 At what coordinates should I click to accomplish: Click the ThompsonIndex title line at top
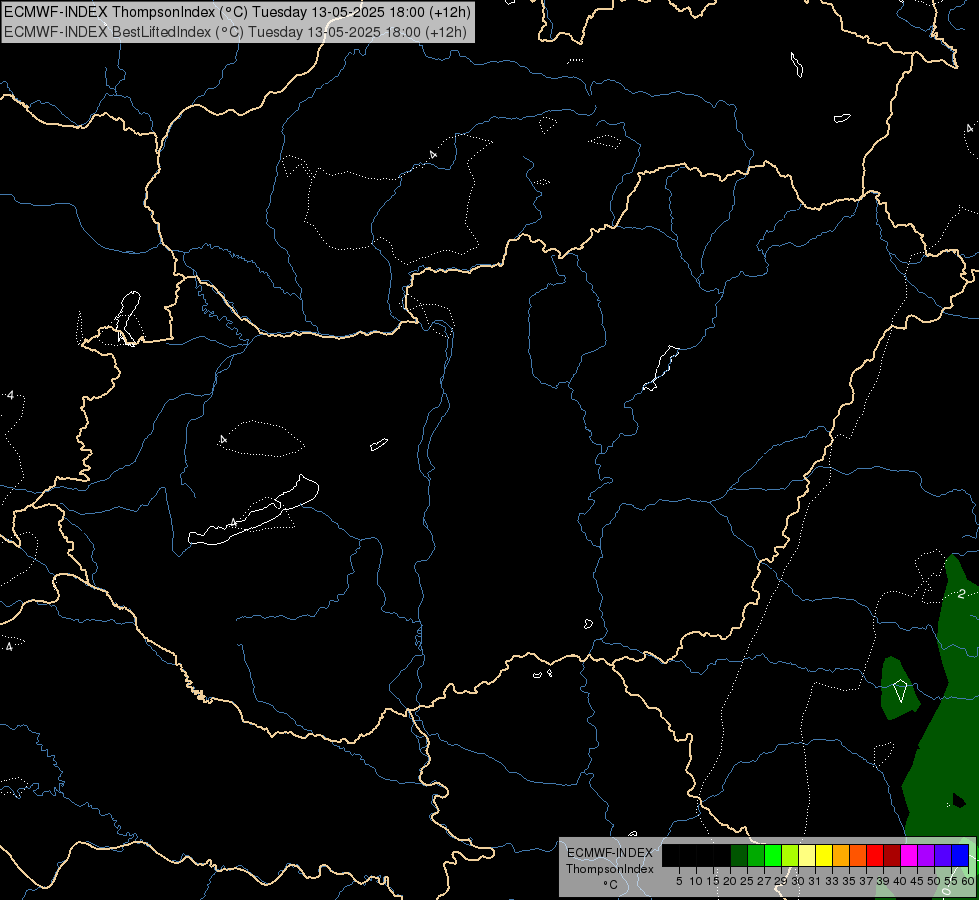click(237, 12)
